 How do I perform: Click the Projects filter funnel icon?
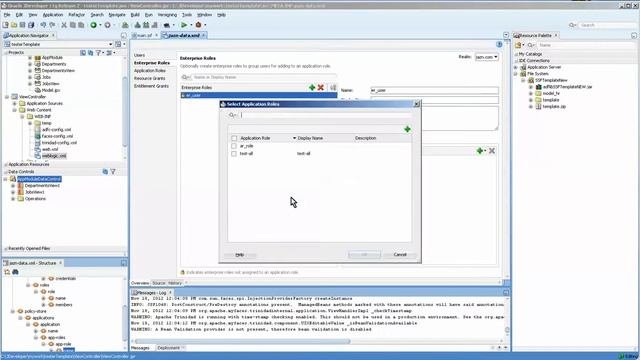pos(98,53)
